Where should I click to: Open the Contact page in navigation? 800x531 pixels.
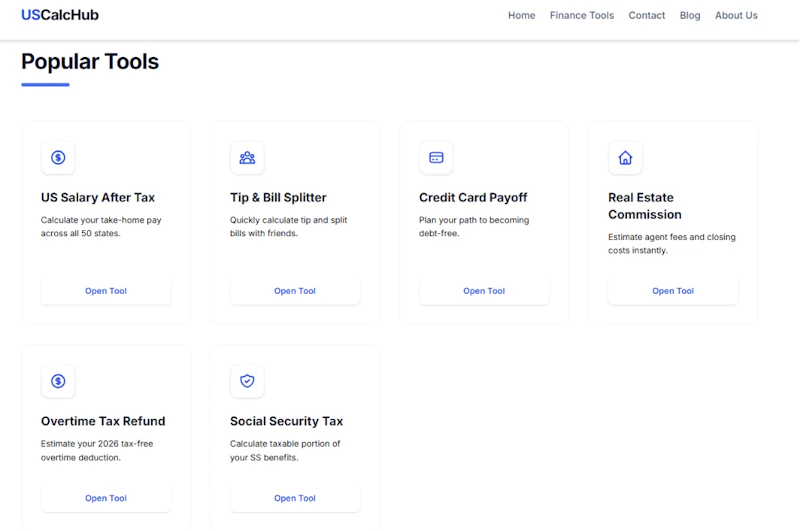(646, 15)
